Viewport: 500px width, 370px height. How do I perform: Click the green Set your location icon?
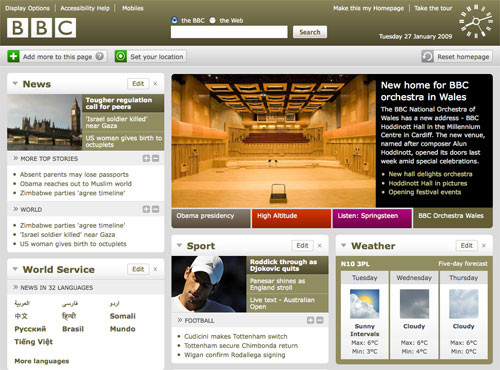pos(121,56)
